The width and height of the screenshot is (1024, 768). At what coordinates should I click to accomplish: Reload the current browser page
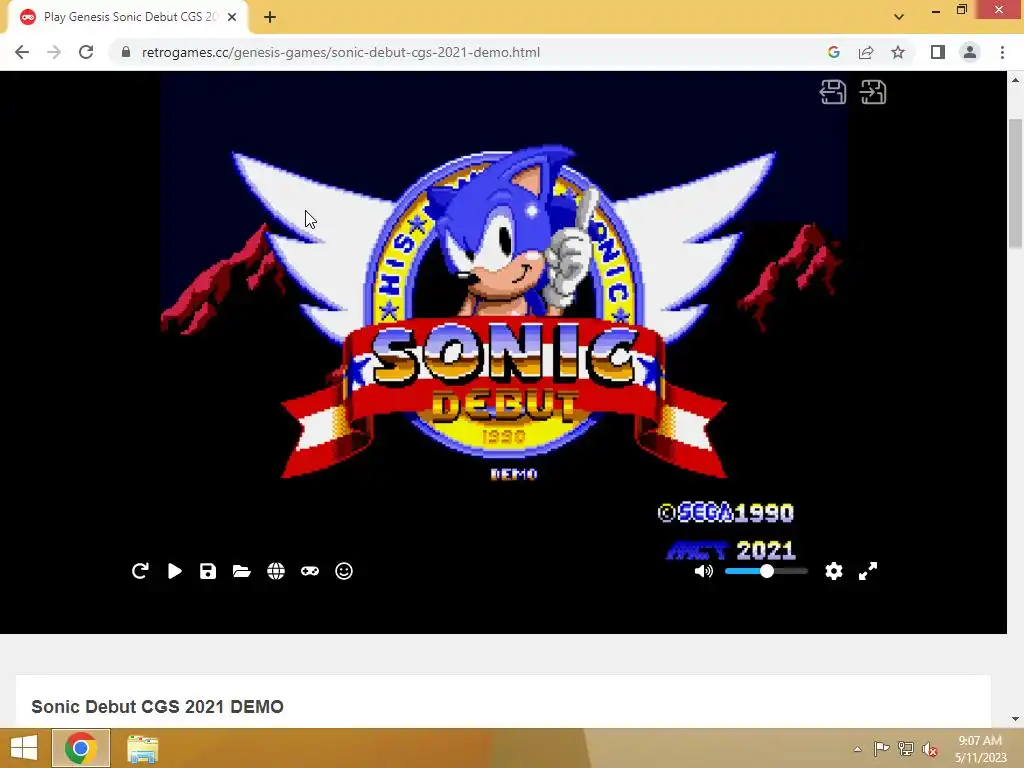pos(86,52)
